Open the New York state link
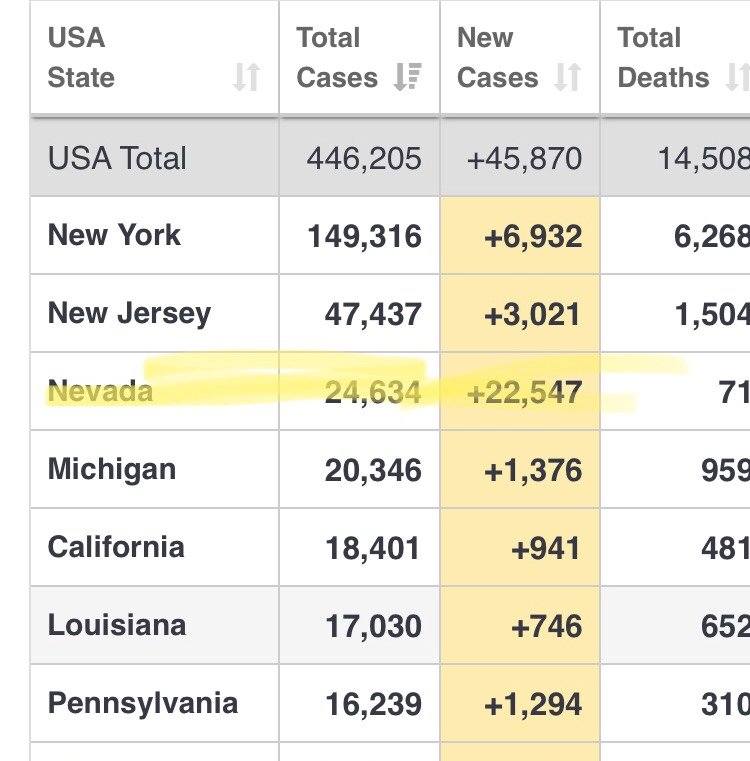The height and width of the screenshot is (761, 750). point(114,235)
